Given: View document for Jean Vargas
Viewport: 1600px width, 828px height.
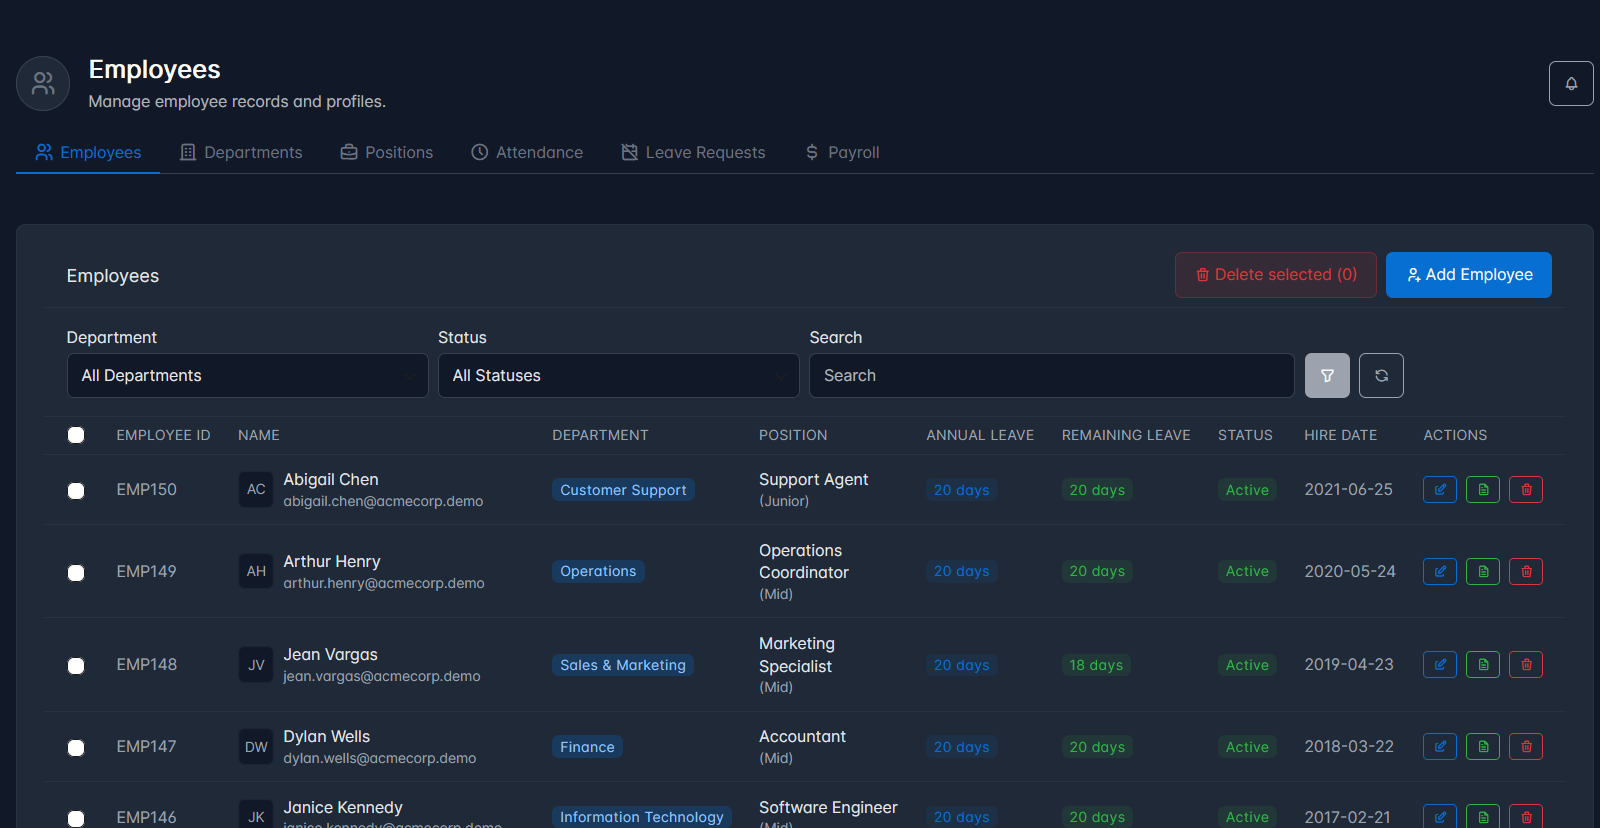Looking at the screenshot, I should click(x=1483, y=665).
